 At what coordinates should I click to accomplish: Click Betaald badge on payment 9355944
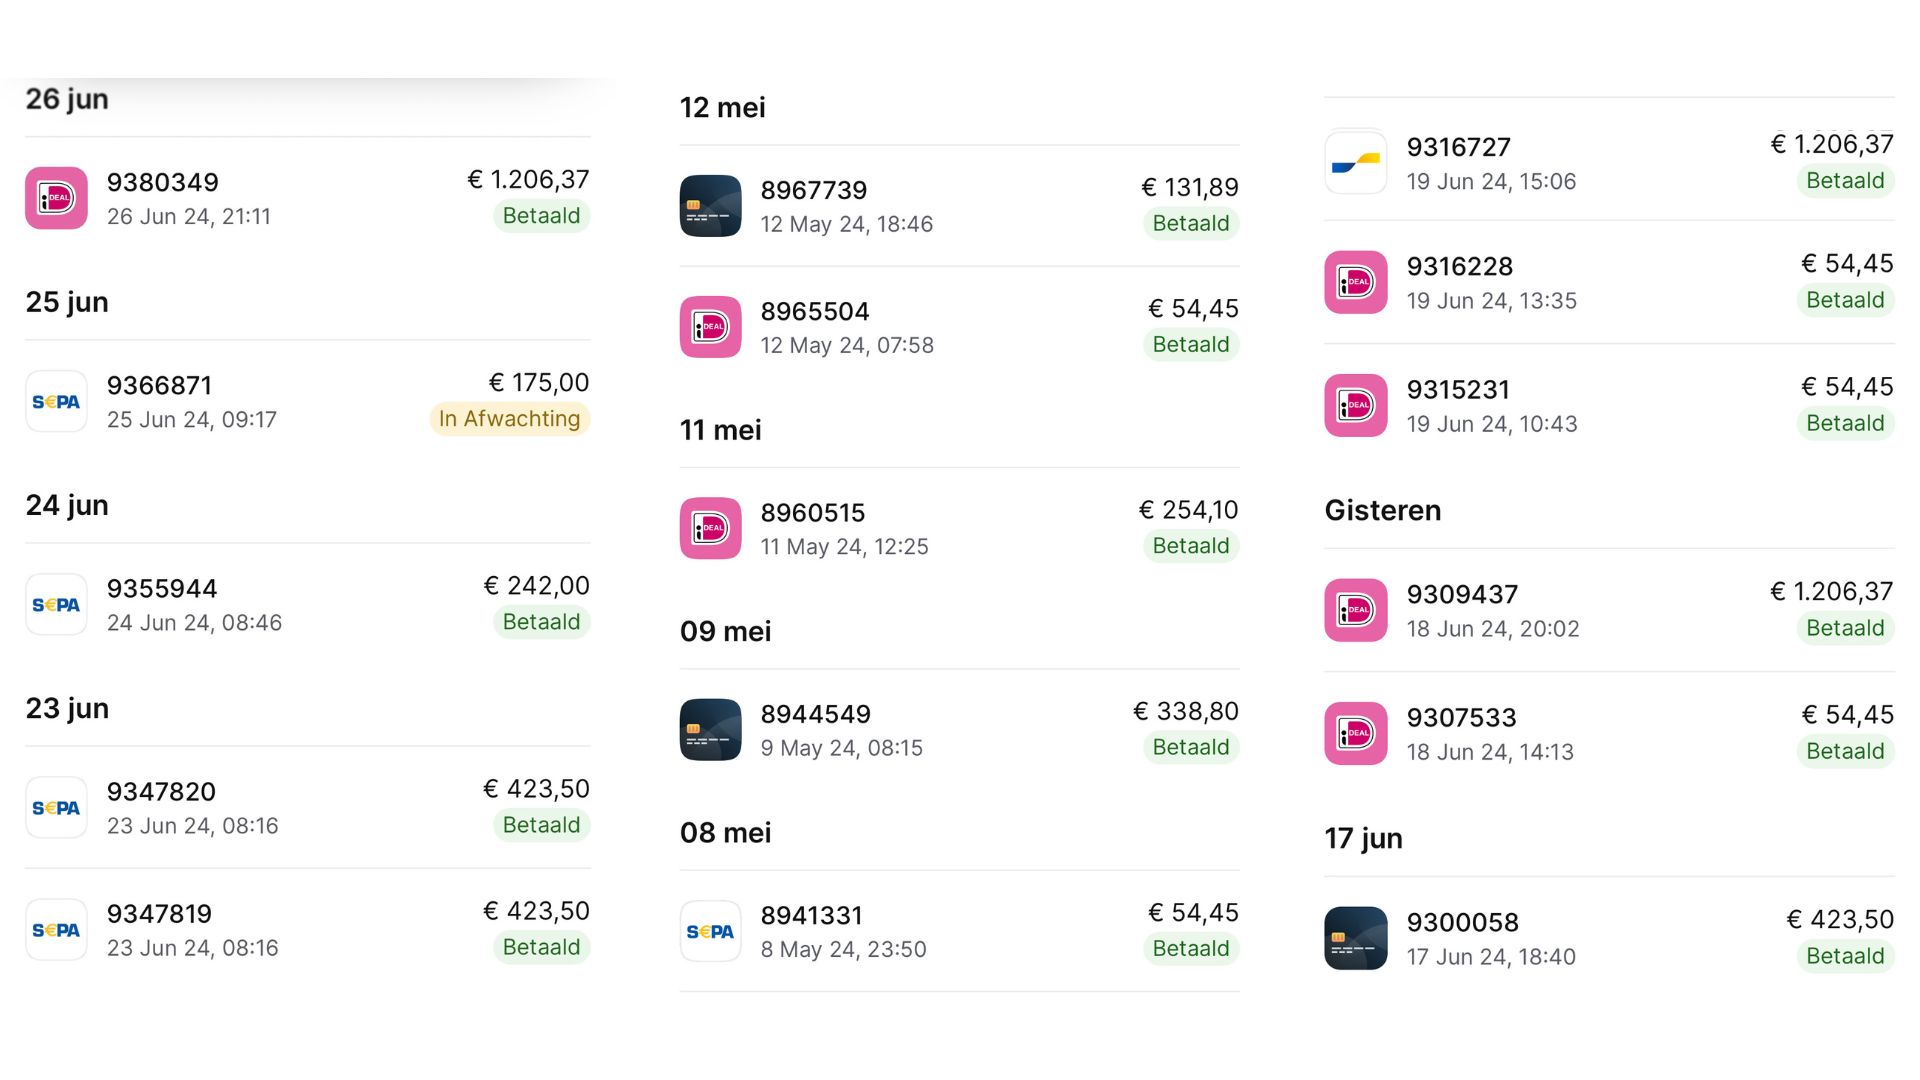541,622
